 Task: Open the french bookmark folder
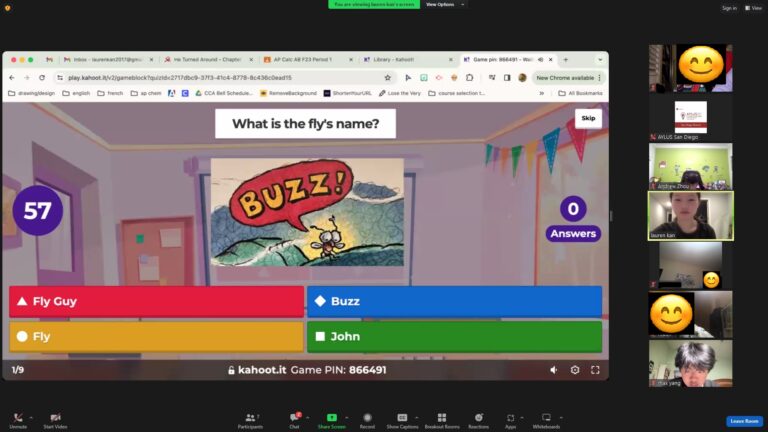110,93
